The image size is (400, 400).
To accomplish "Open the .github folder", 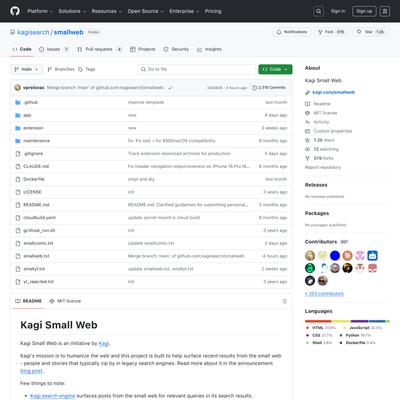I will click(x=30, y=102).
